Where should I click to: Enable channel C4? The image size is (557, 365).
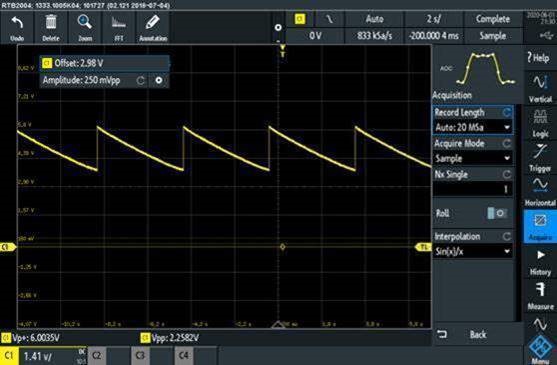point(184,356)
